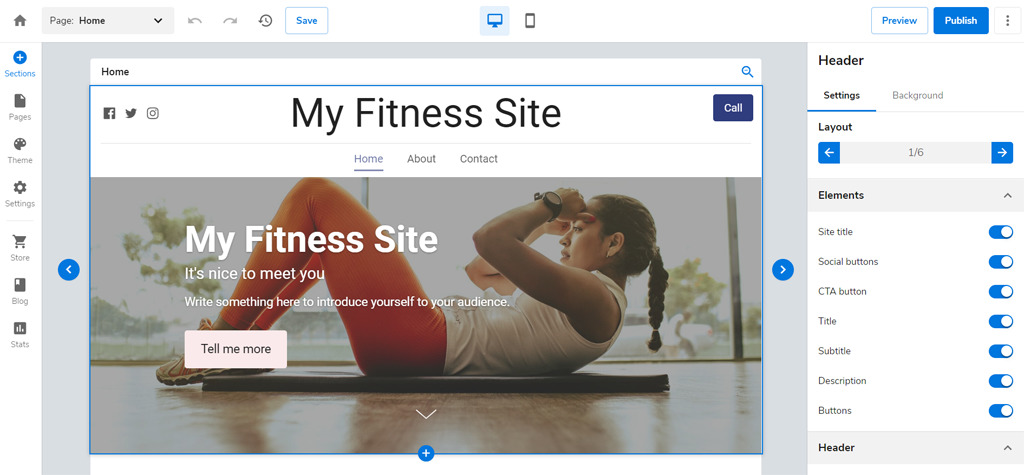Turn off the Subtitle toggle

pyautogui.click(x=1000, y=351)
